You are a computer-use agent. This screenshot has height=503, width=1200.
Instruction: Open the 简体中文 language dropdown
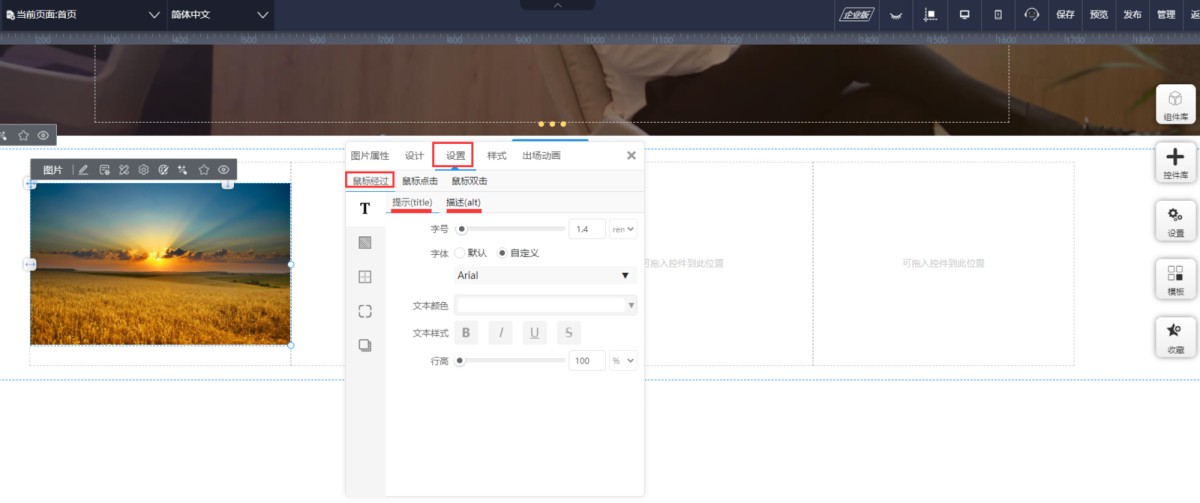tap(220, 15)
